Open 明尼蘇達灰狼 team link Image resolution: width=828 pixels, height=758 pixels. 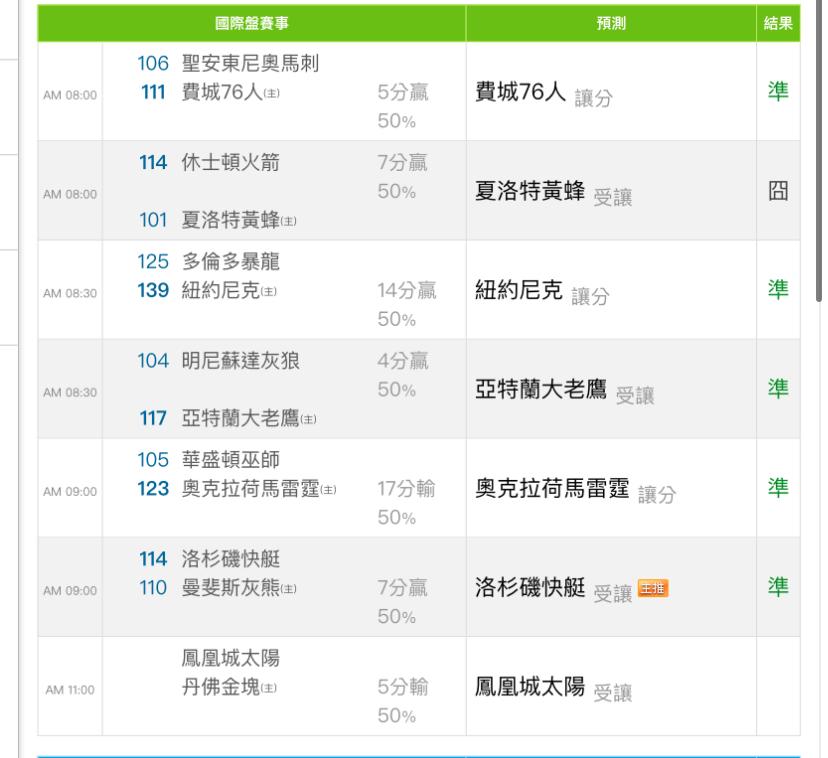click(240, 361)
